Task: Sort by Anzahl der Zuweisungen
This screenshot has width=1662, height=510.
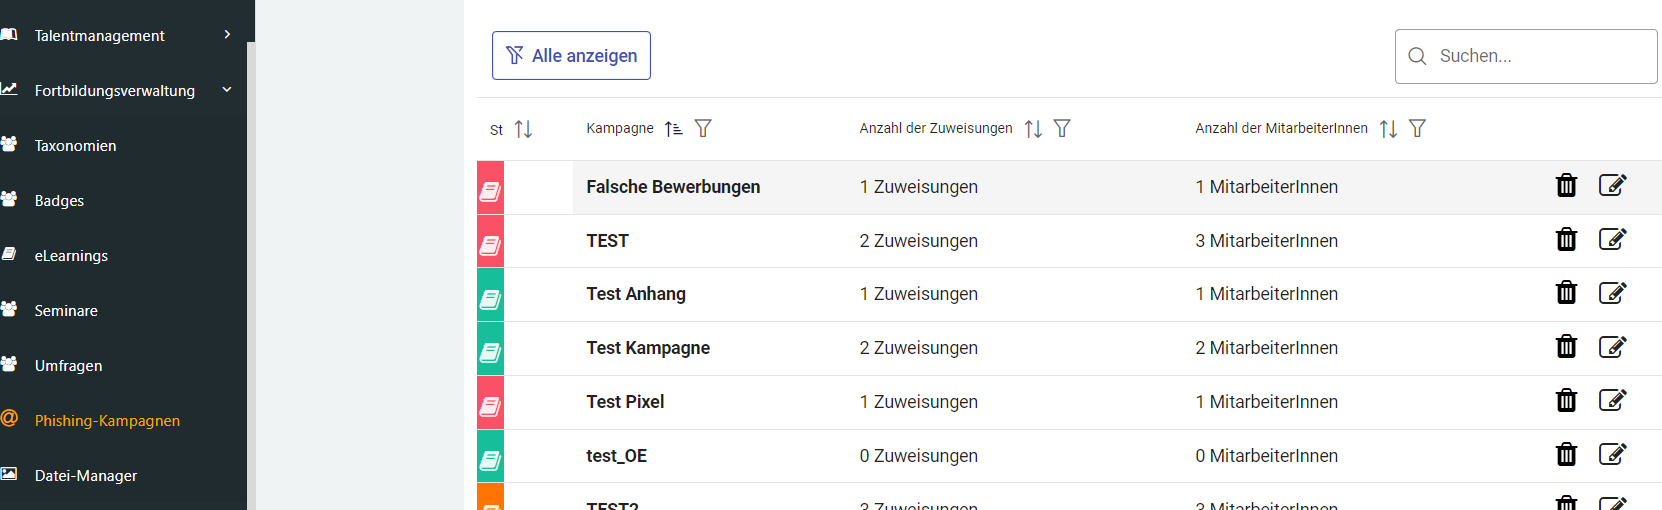Action: click(x=1033, y=129)
